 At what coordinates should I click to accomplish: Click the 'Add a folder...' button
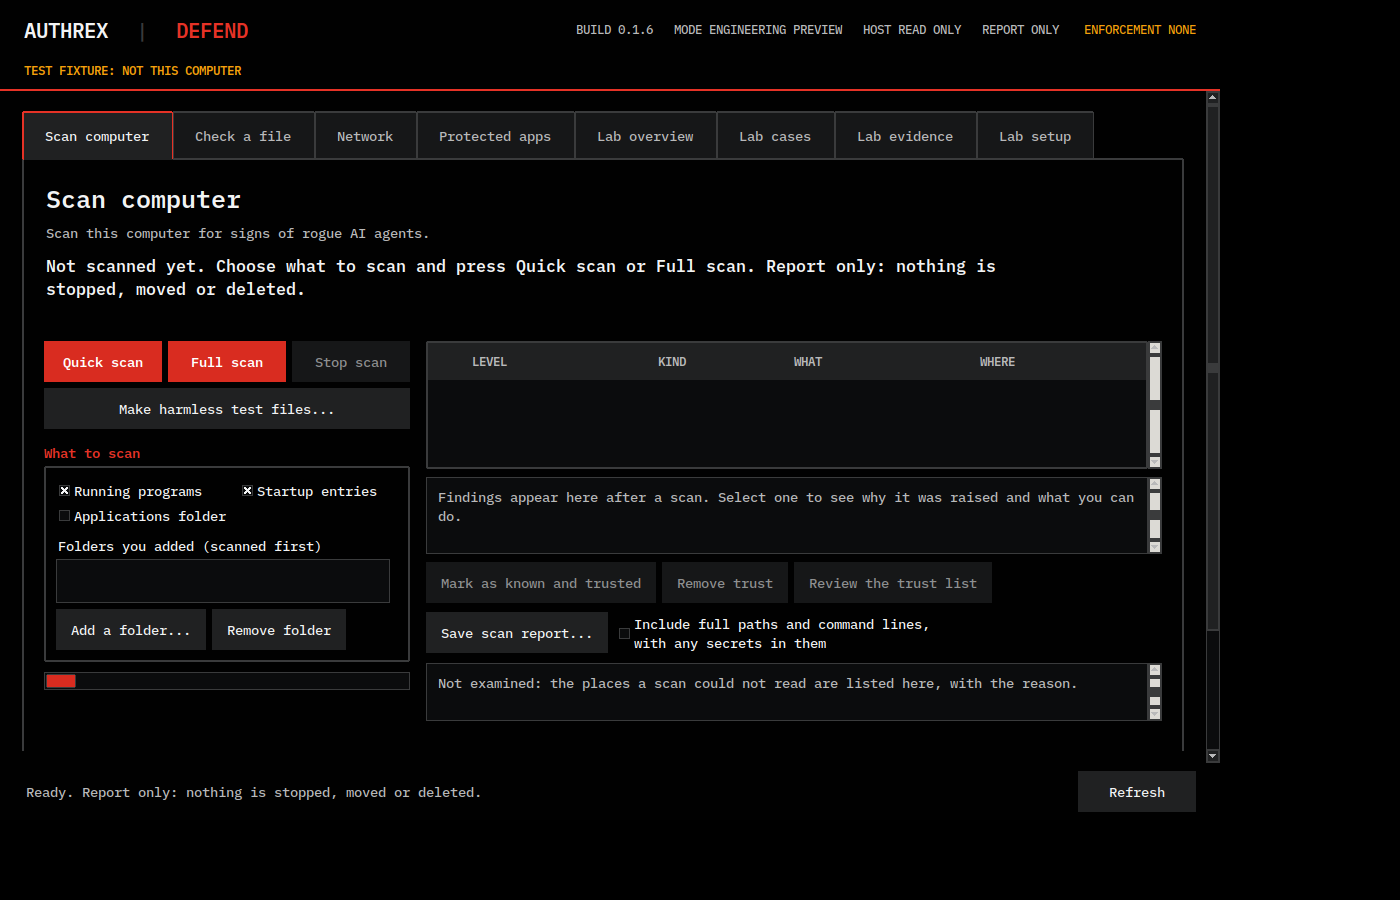coord(131,630)
